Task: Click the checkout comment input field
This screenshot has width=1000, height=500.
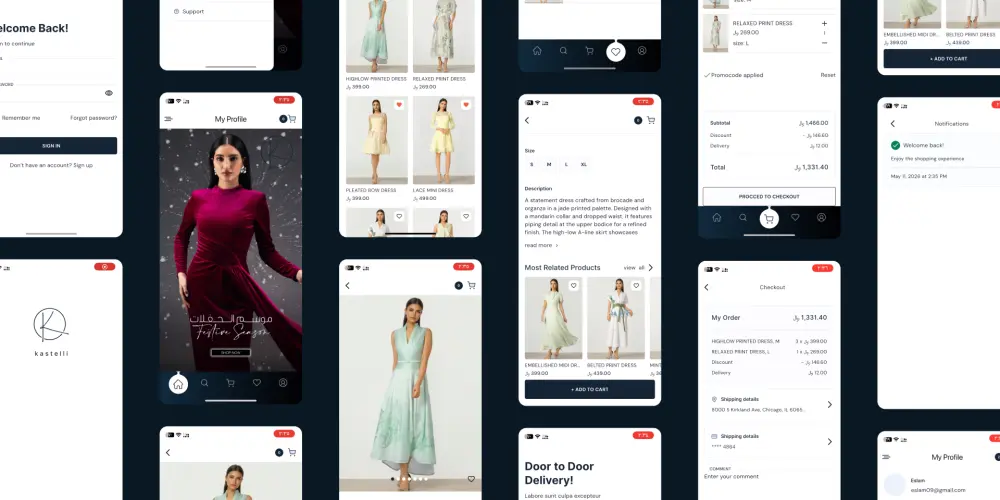Action: pyautogui.click(x=770, y=476)
